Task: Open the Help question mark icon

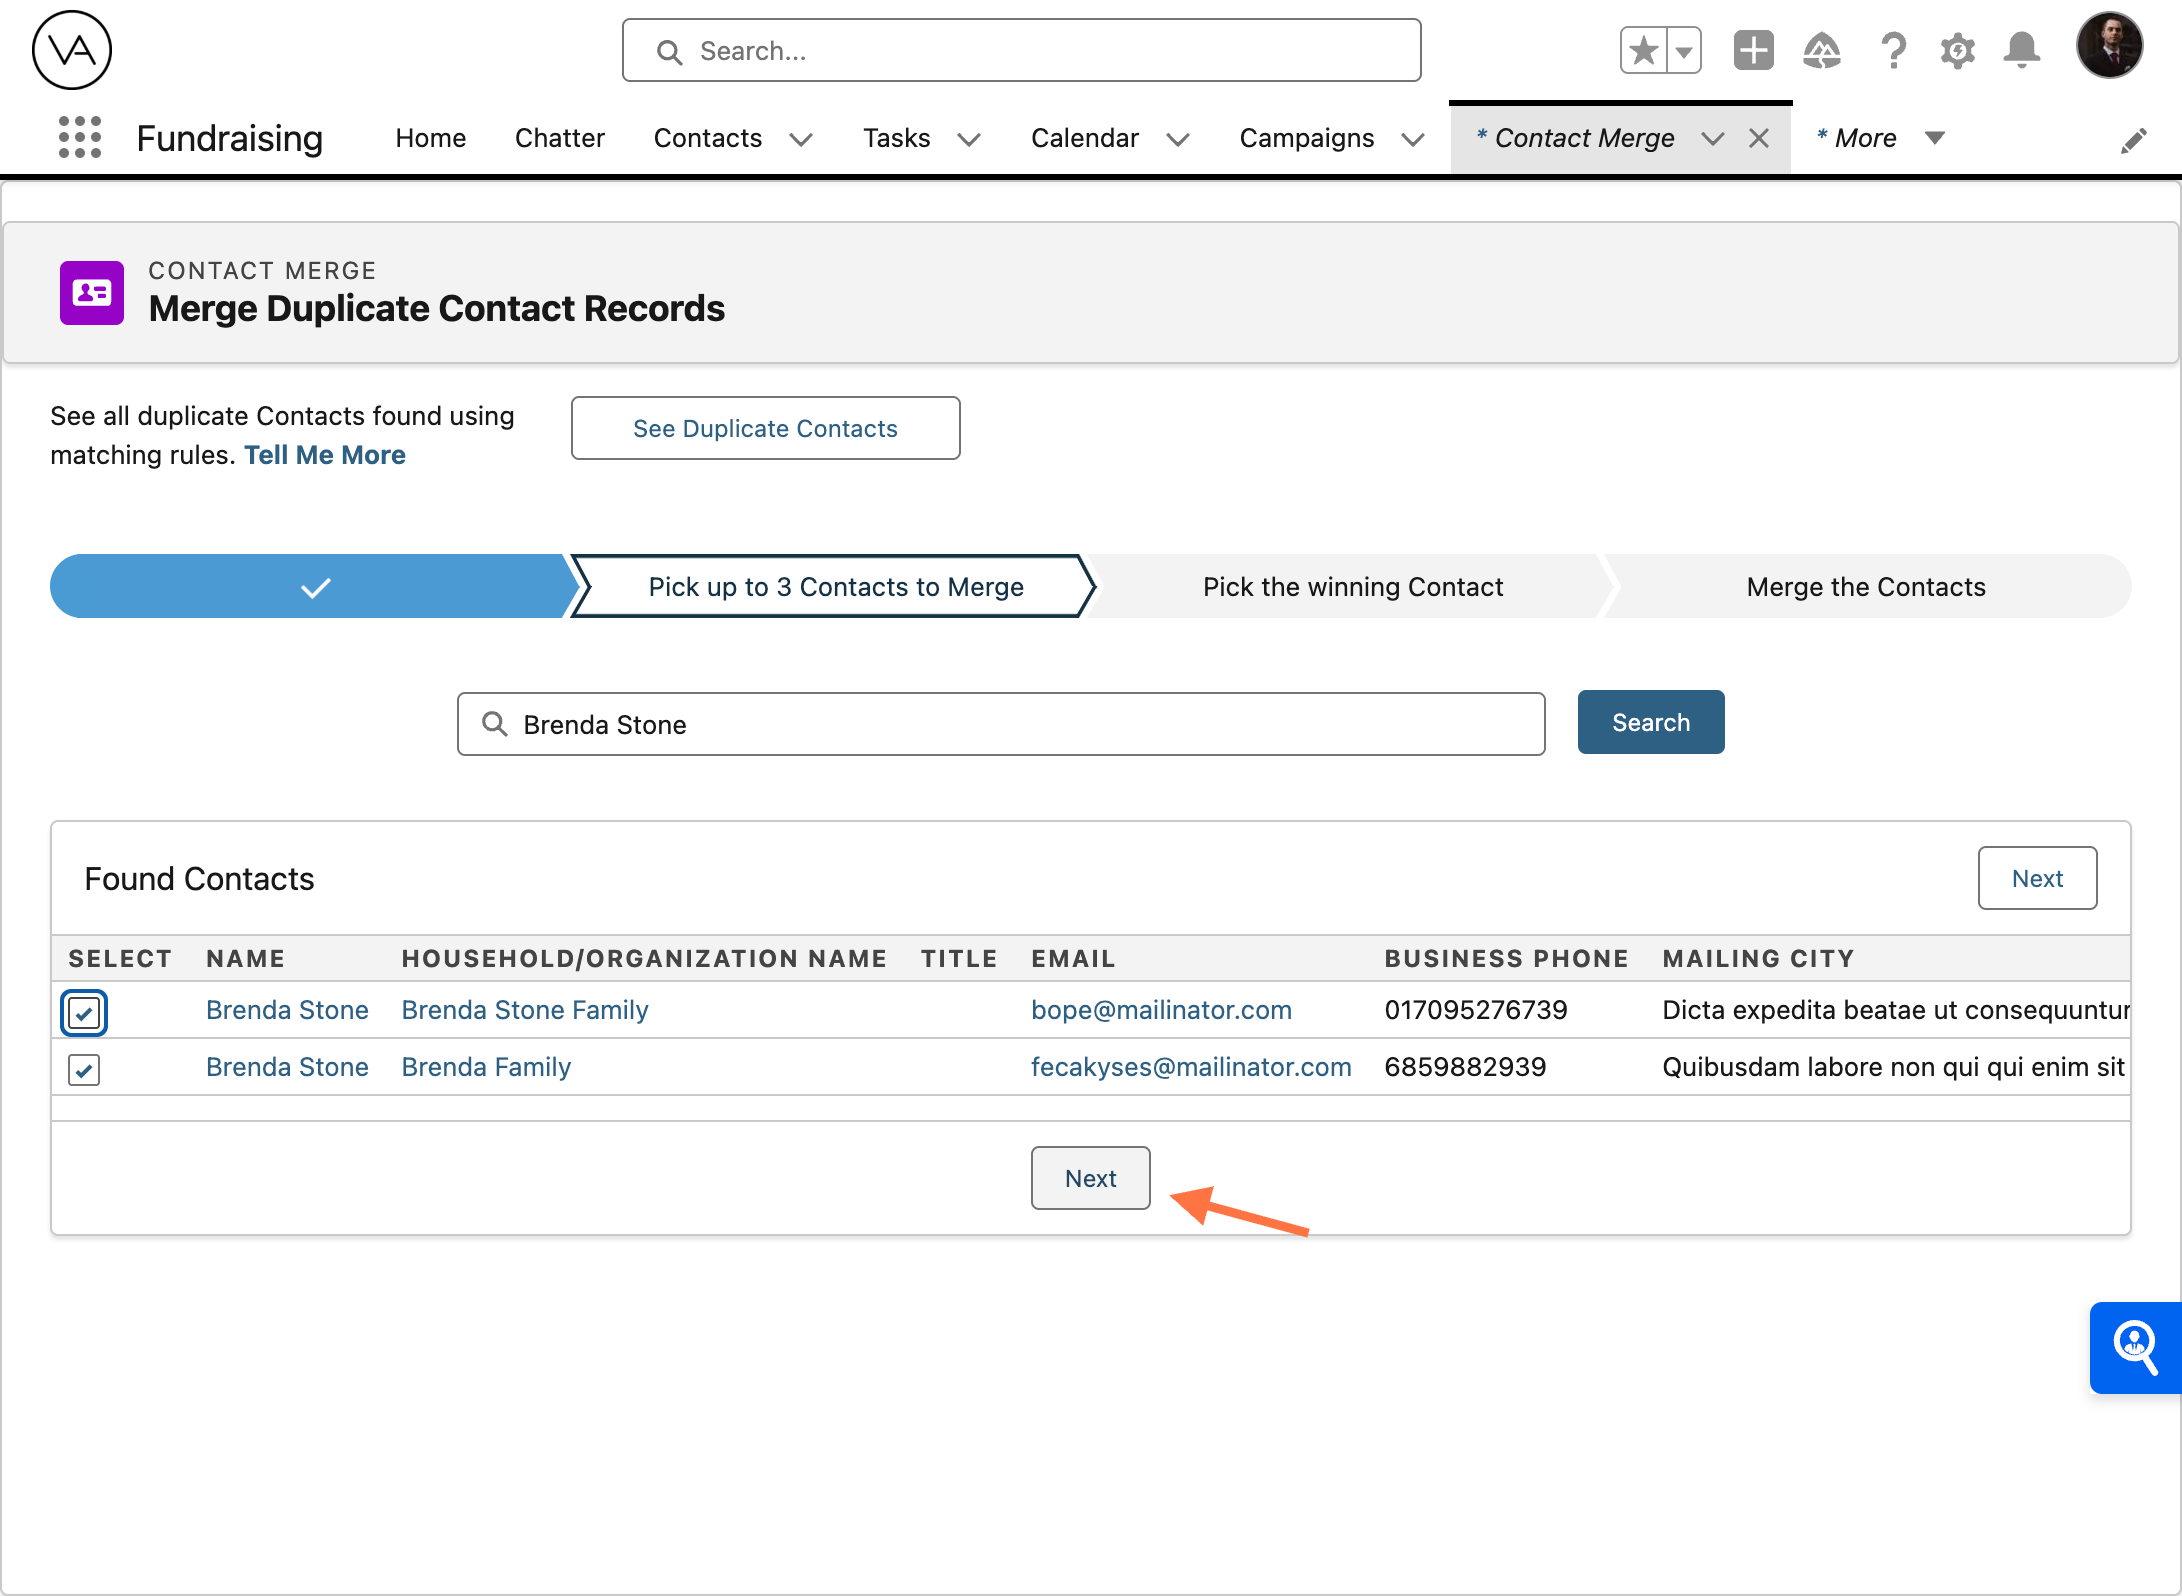Action: pos(1893,50)
